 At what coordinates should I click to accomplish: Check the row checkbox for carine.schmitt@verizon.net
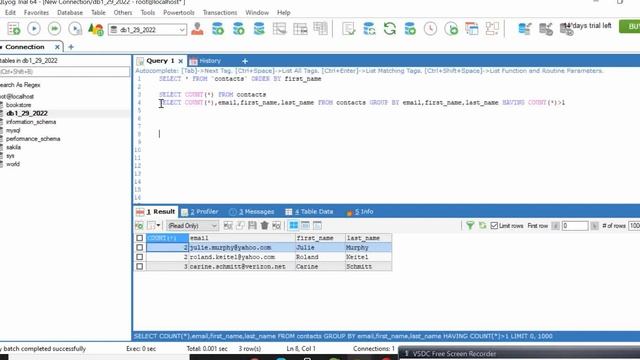pyautogui.click(x=140, y=267)
